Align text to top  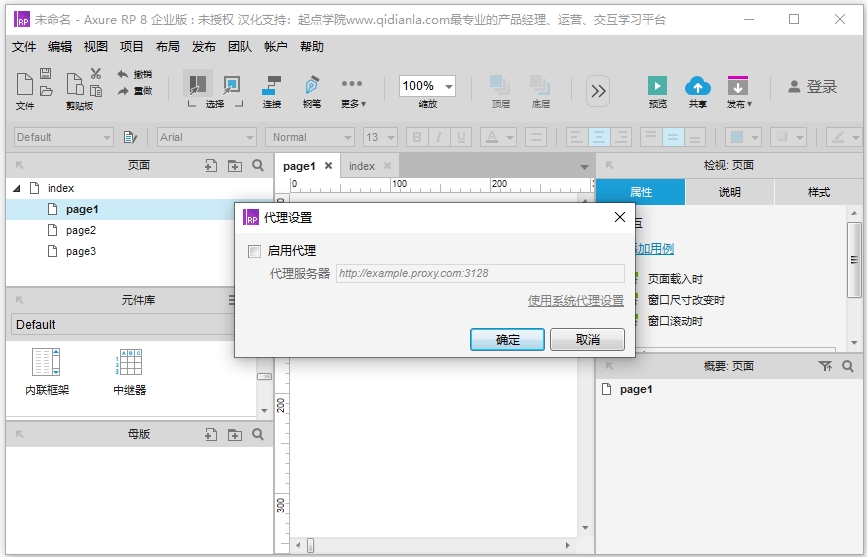click(651, 137)
